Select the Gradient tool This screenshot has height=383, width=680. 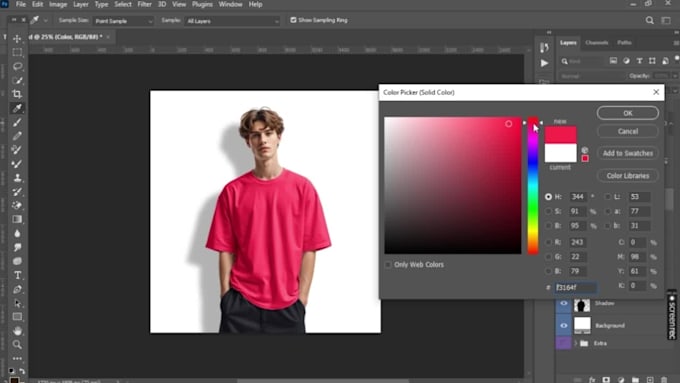tap(17, 219)
